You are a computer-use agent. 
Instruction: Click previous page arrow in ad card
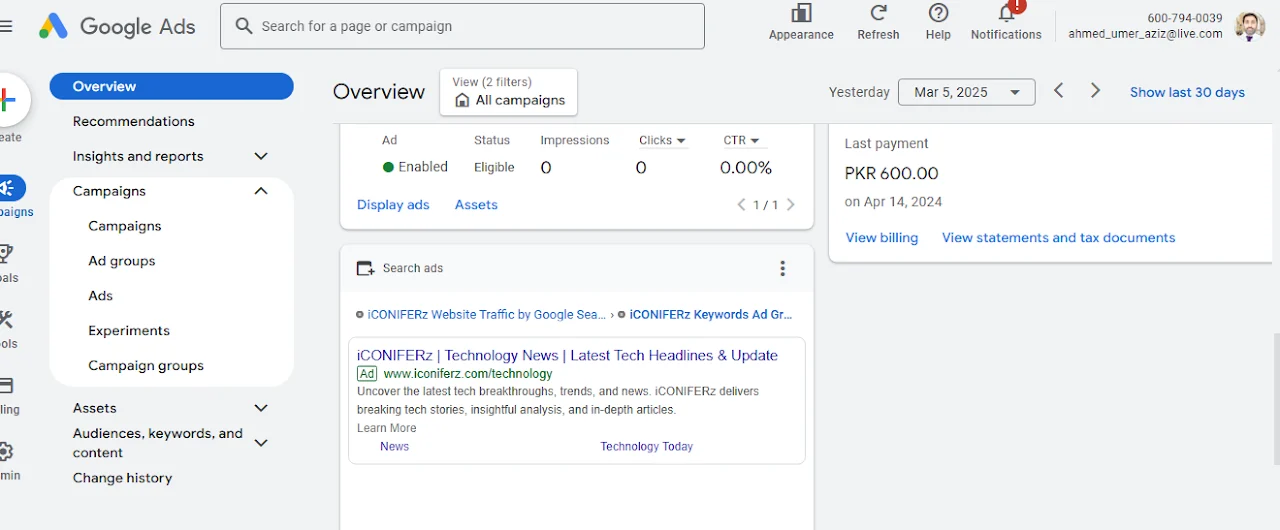click(x=741, y=205)
